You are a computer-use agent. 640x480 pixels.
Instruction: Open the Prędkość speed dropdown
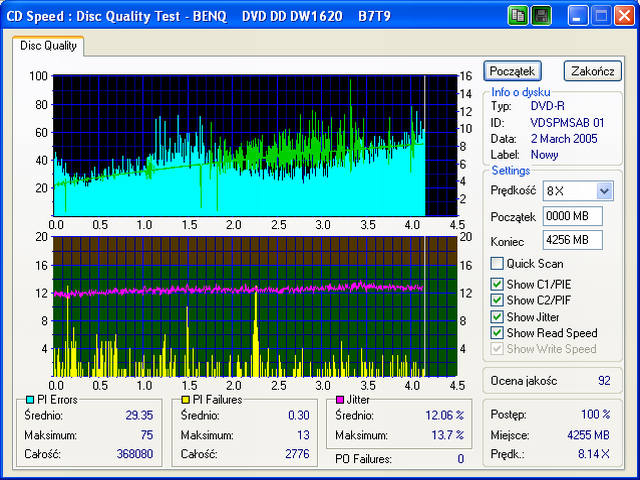point(604,191)
